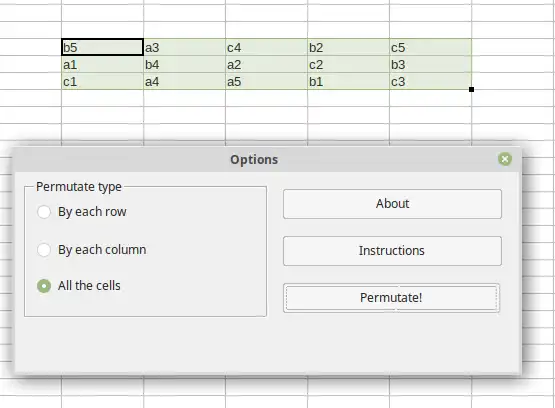Open the About dialog
The height and width of the screenshot is (408, 555).
[392, 204]
